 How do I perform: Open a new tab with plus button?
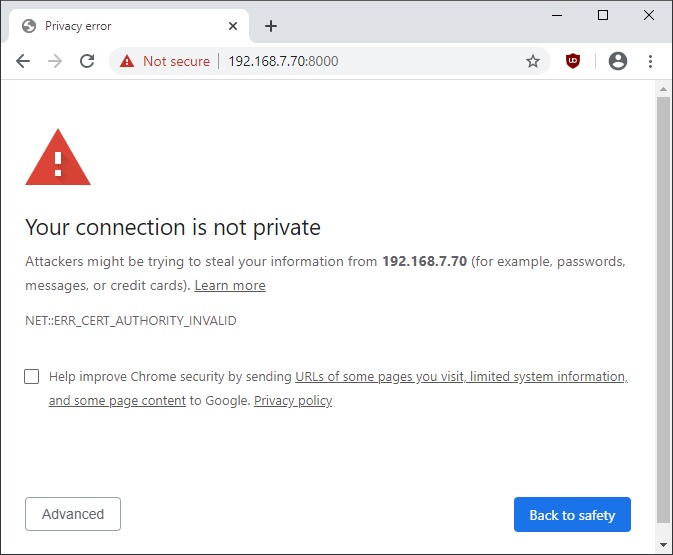(x=270, y=26)
